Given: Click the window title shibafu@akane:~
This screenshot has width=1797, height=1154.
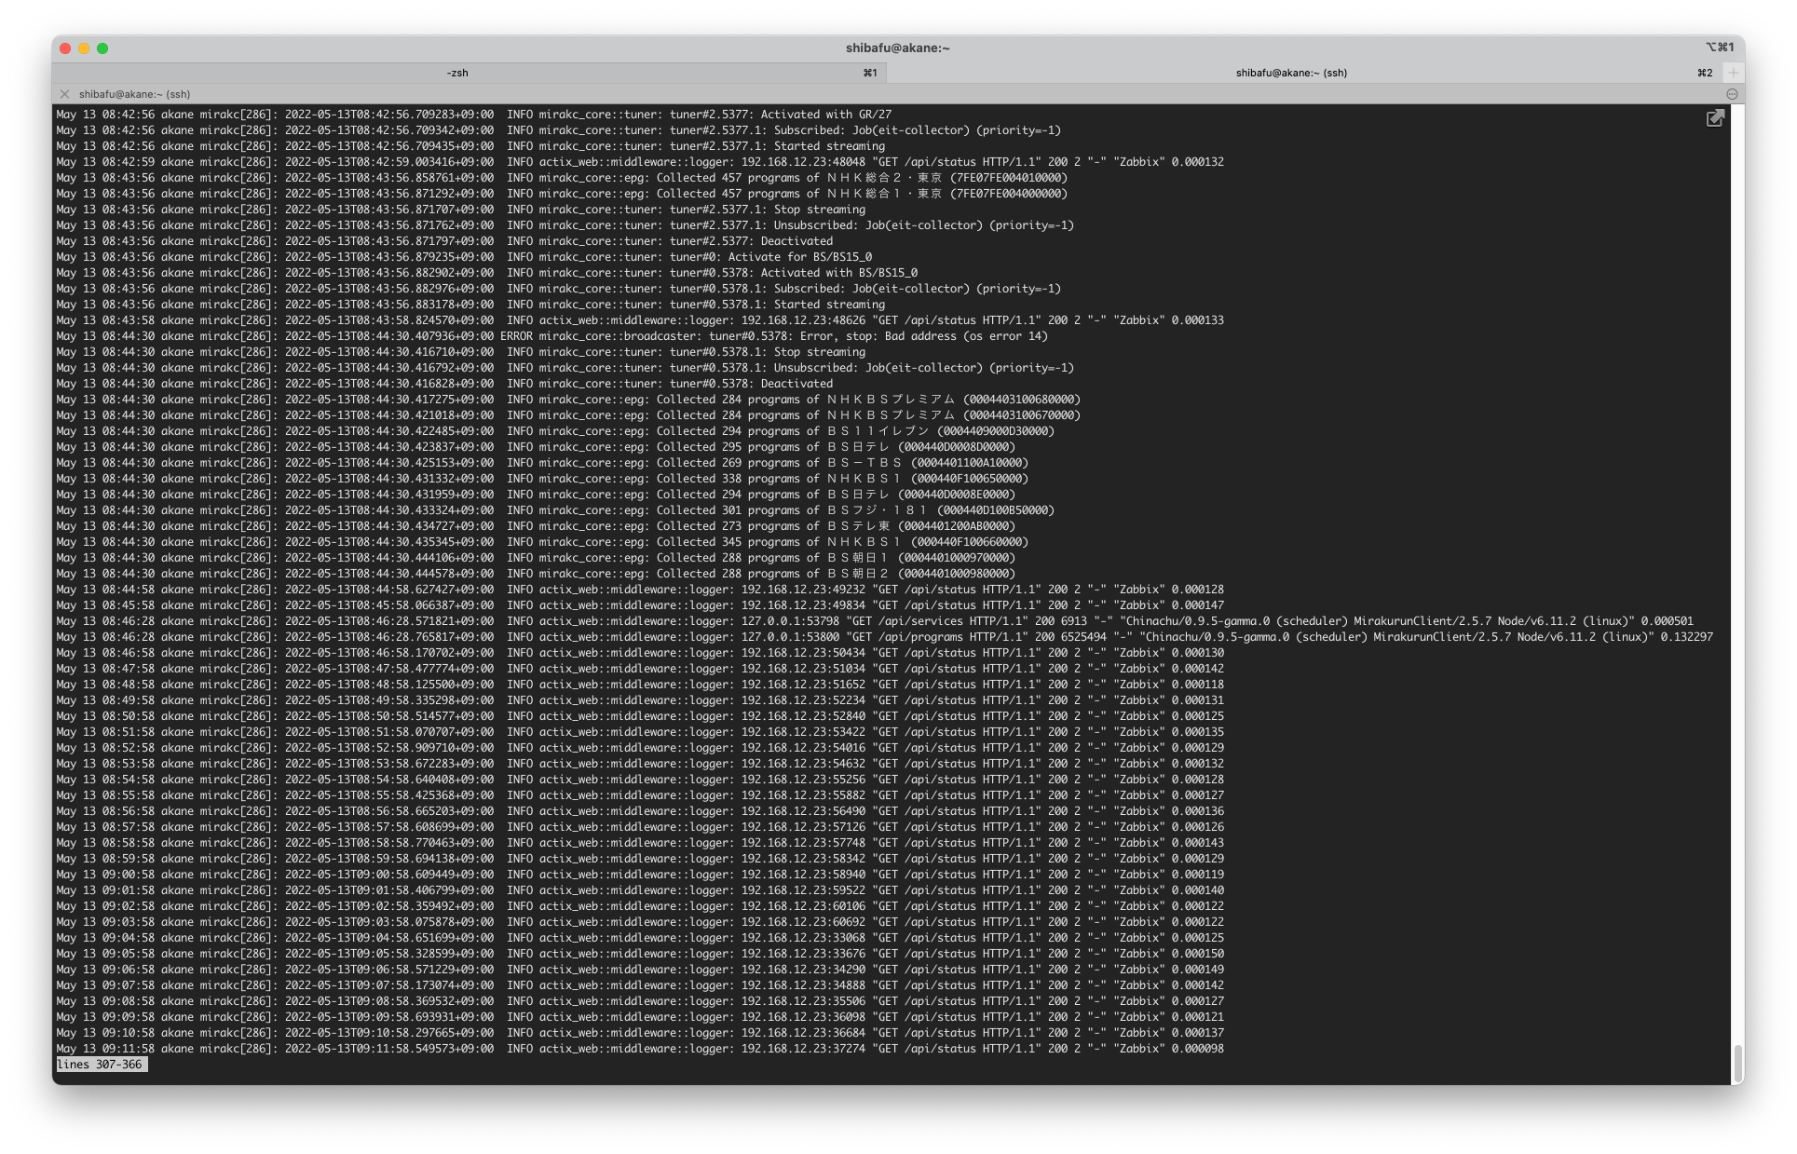Looking at the screenshot, I should 897,48.
